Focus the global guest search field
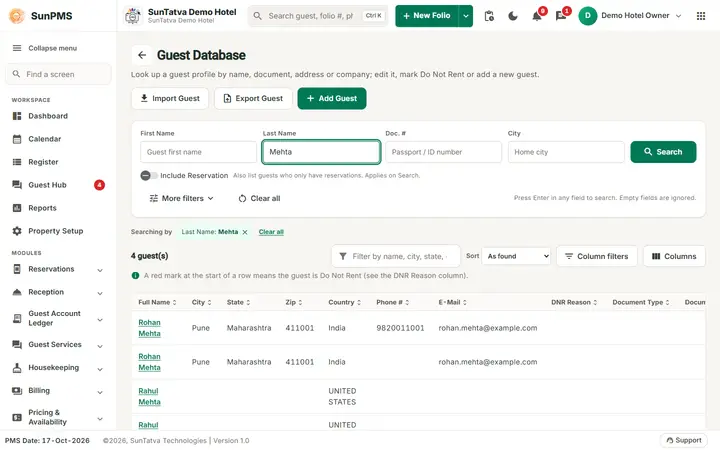The height and width of the screenshot is (450, 720). click(x=318, y=16)
